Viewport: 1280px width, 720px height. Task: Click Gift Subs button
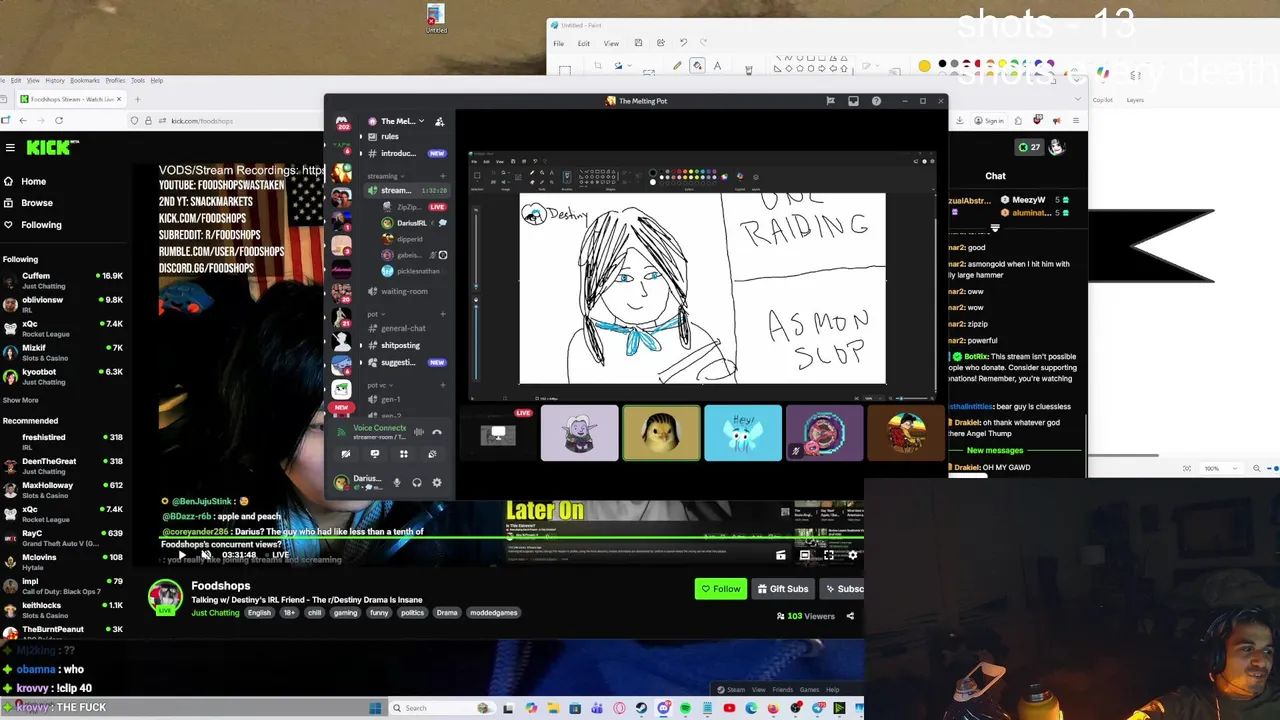[x=783, y=589]
